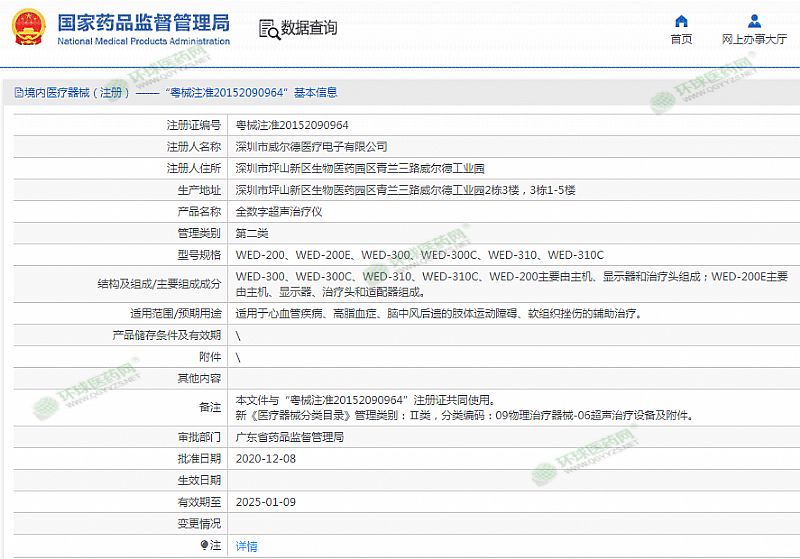The width and height of the screenshot is (800, 559).
Task: Click the model spec row WED-200 list
Action: click(x=419, y=255)
